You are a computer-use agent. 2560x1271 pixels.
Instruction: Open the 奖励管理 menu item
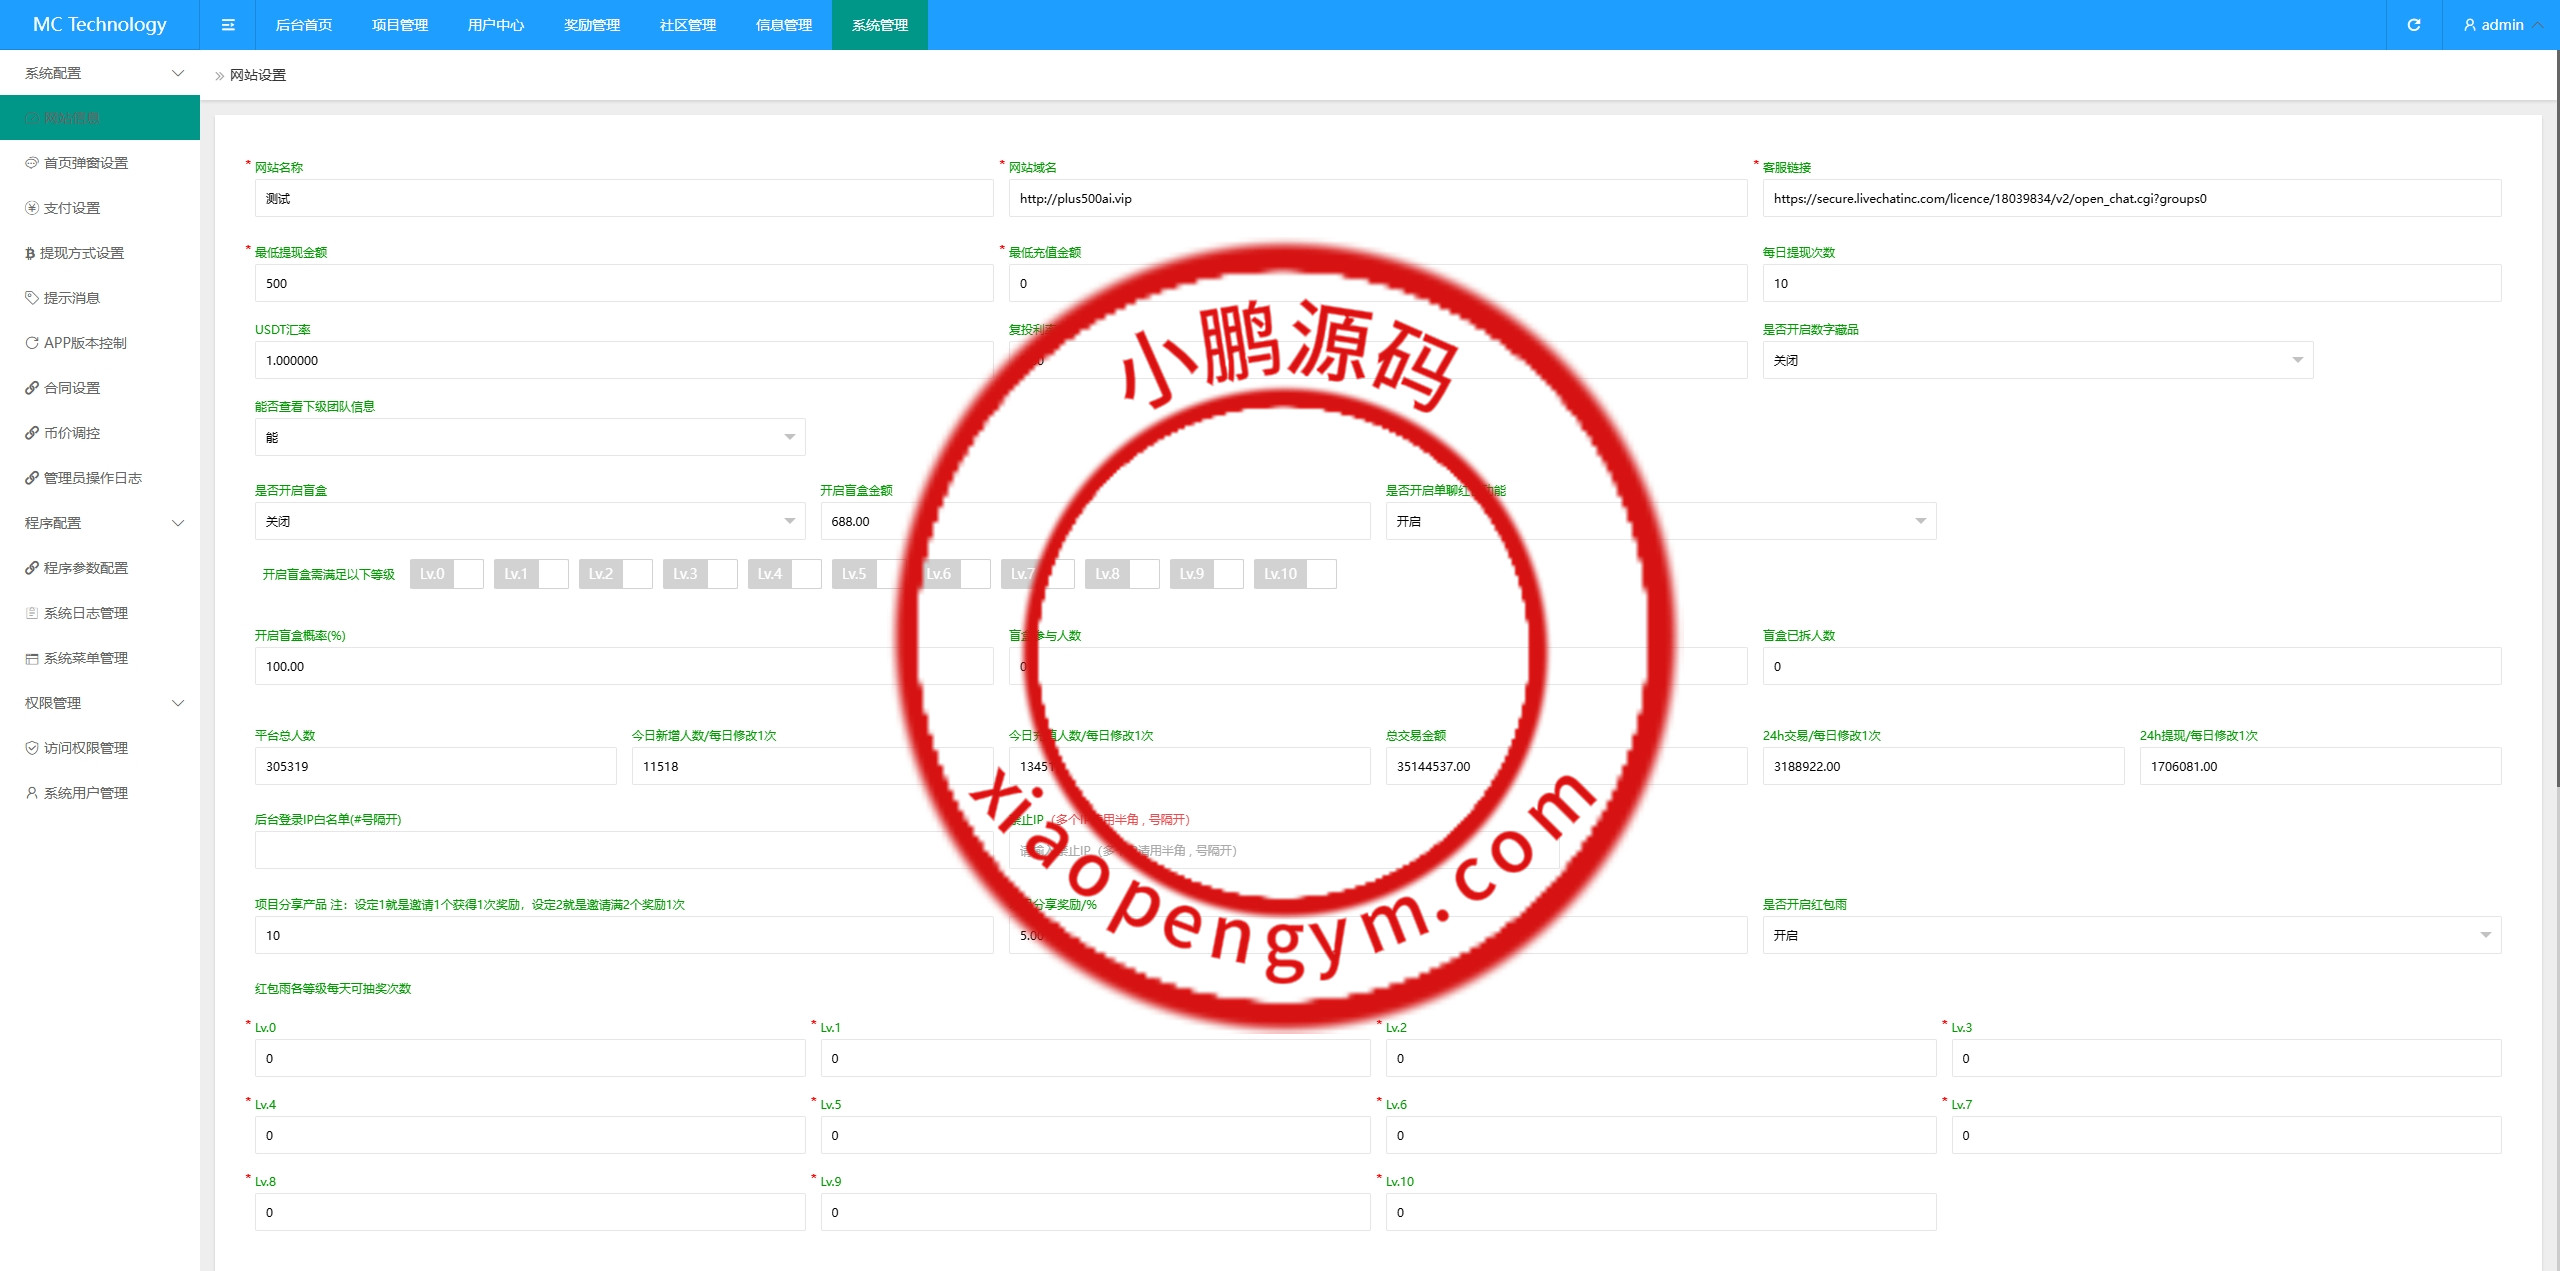[x=591, y=24]
